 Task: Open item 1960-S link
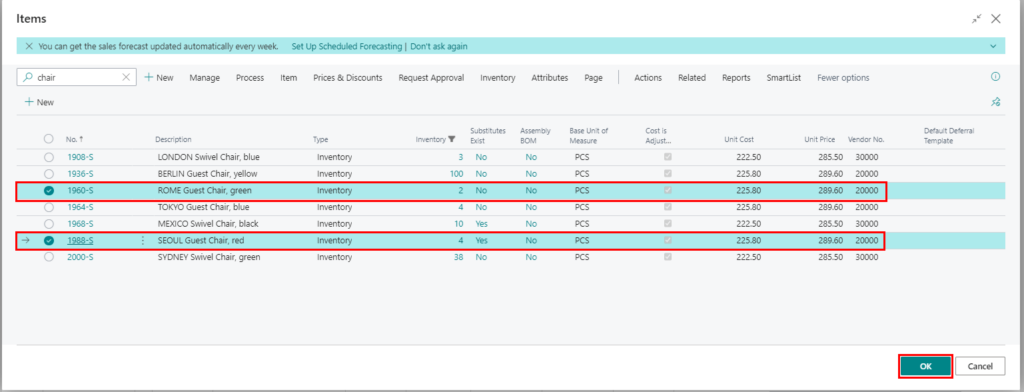80,191
